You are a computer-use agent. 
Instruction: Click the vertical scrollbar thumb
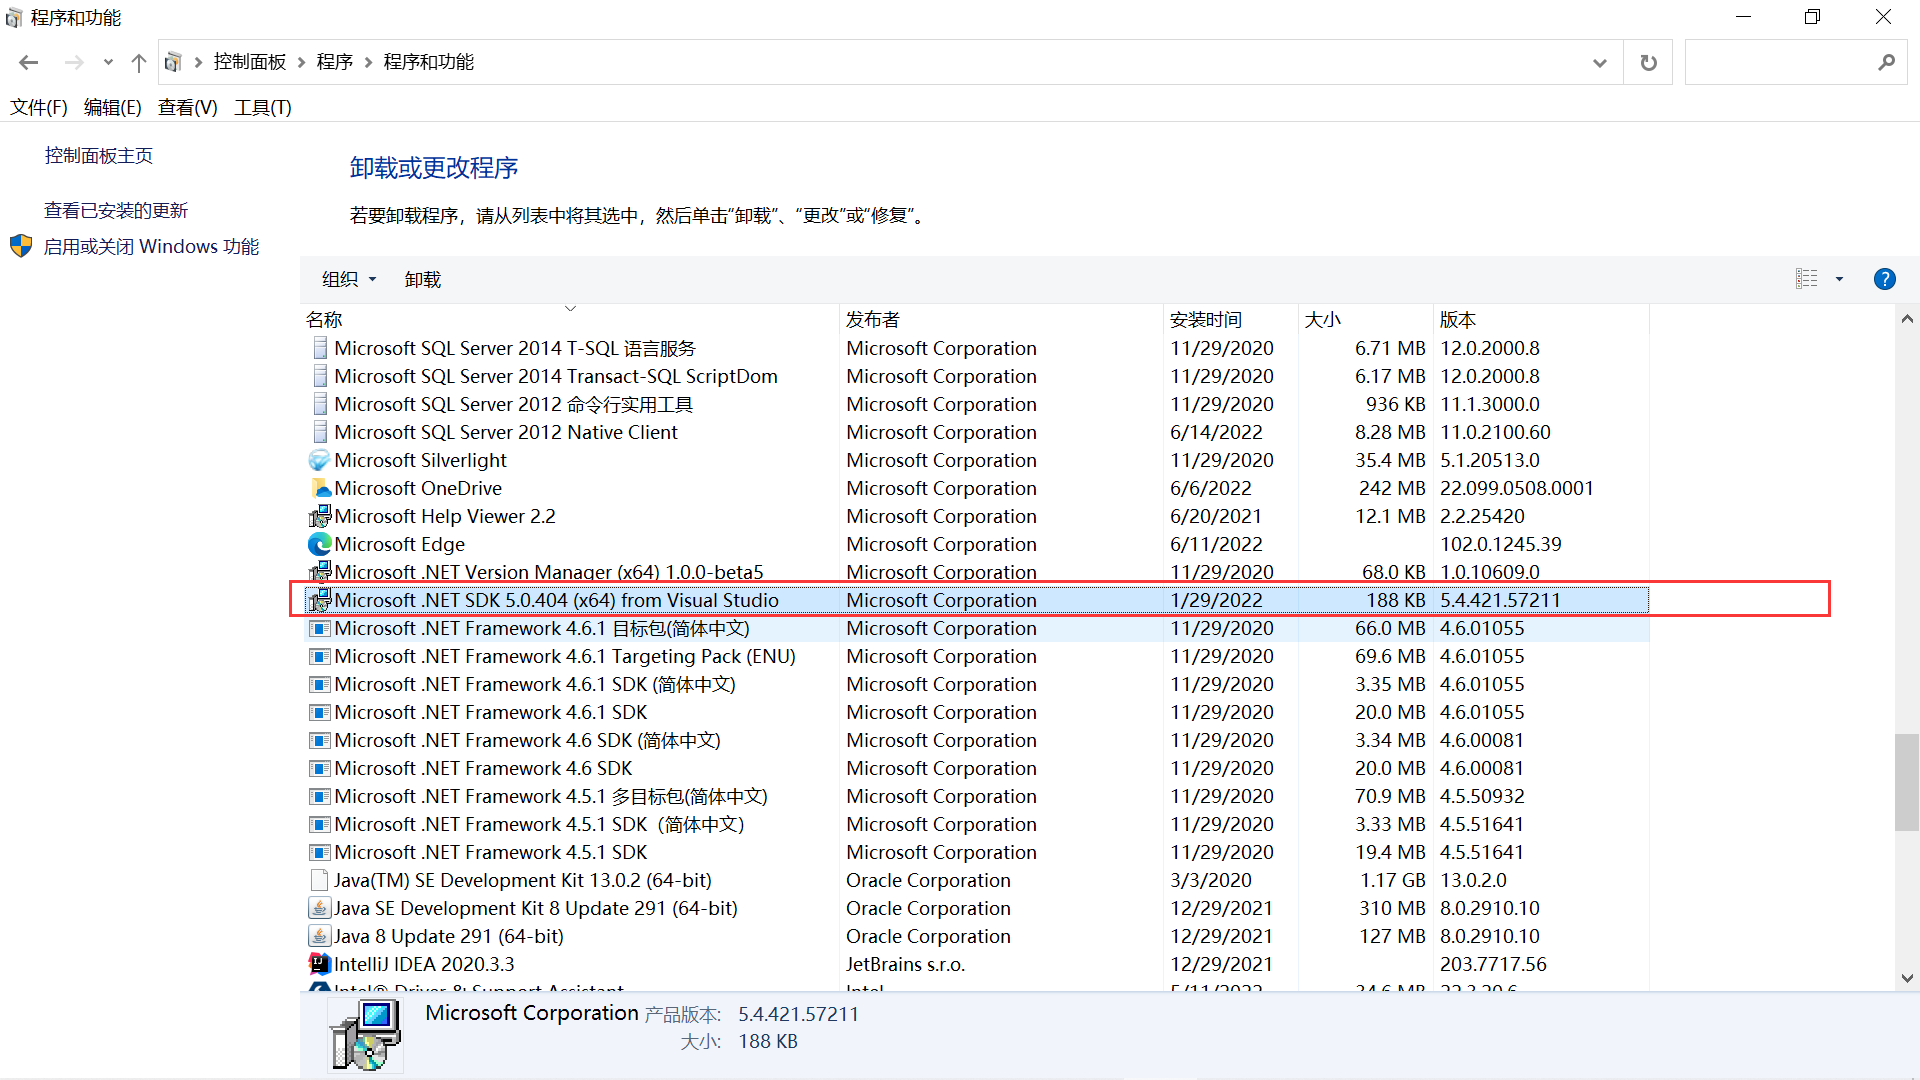(1906, 782)
